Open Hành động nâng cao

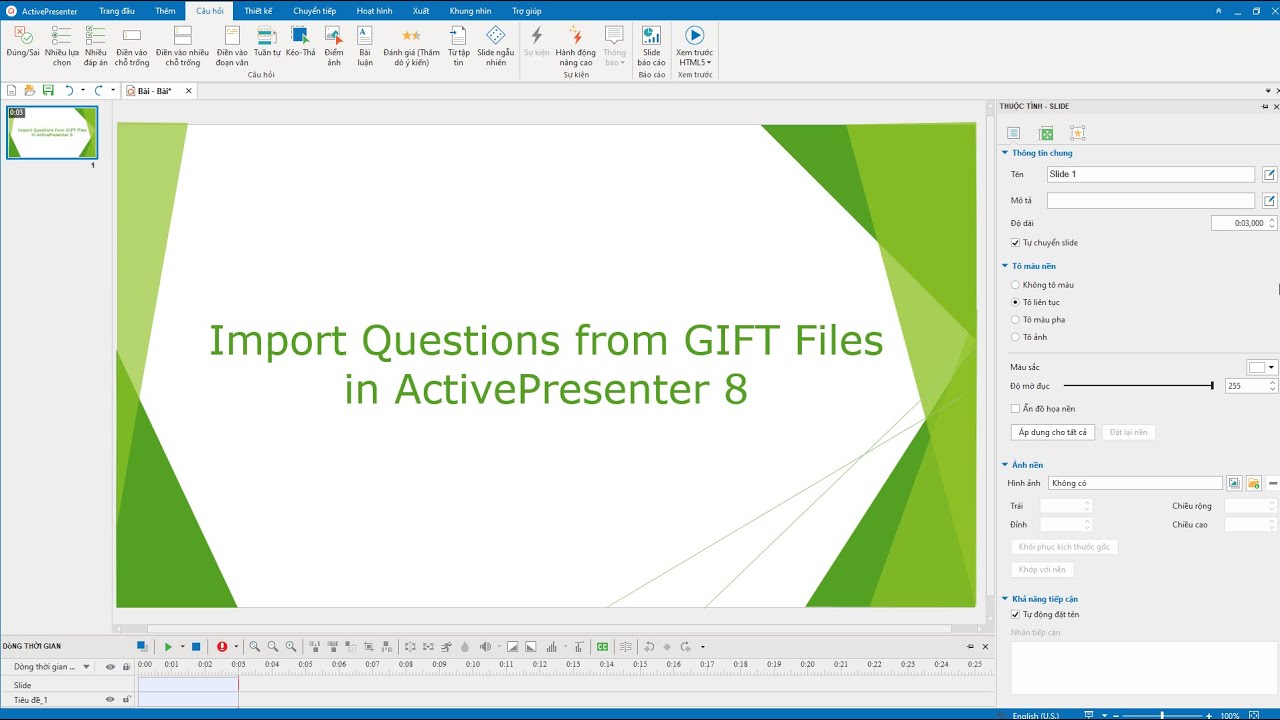576,46
